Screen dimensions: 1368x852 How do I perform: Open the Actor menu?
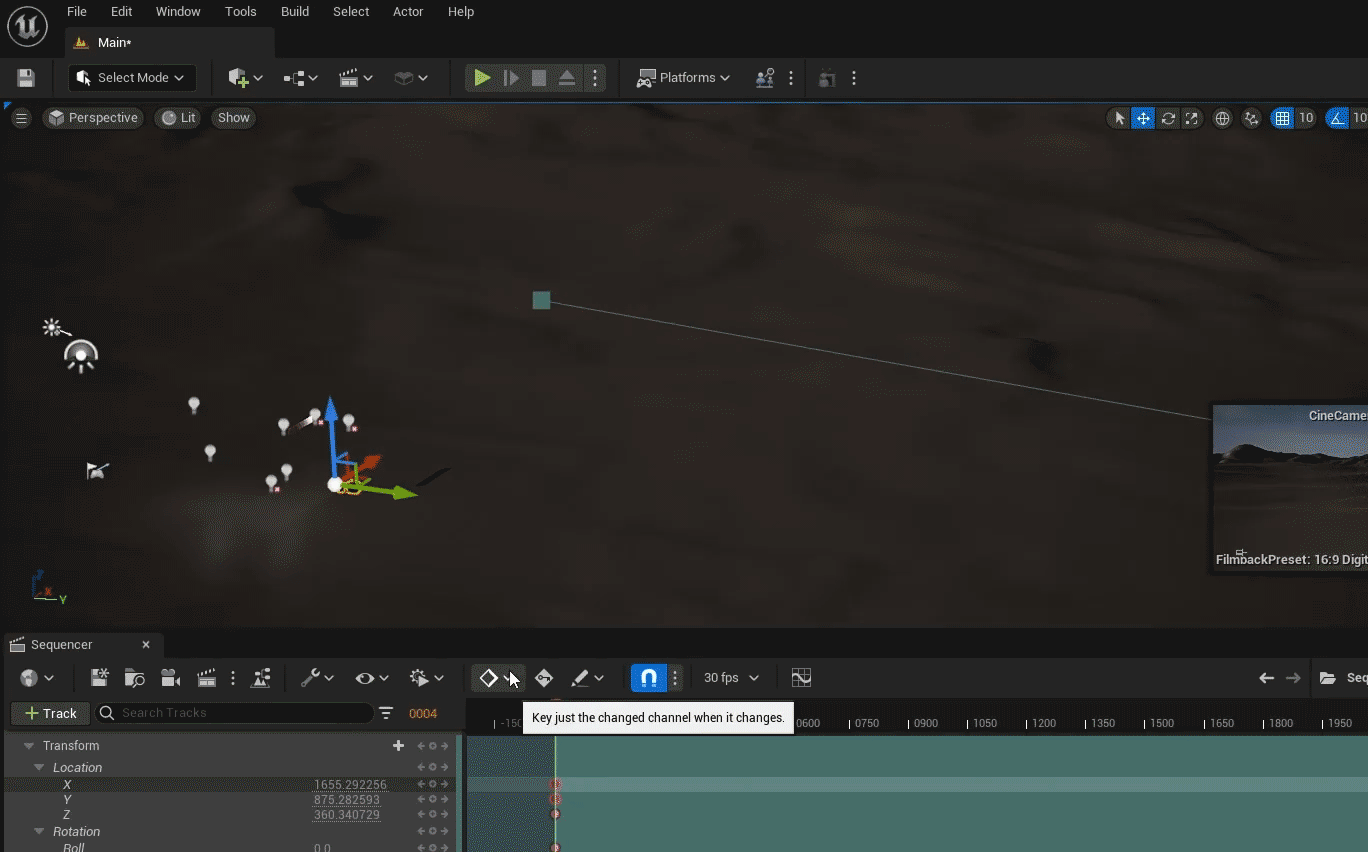(x=407, y=11)
